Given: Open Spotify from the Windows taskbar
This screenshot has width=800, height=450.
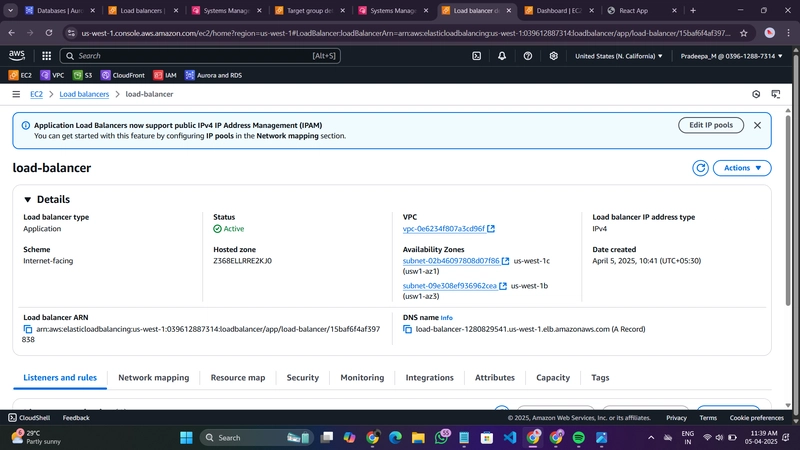Looking at the screenshot, I should tap(579, 438).
